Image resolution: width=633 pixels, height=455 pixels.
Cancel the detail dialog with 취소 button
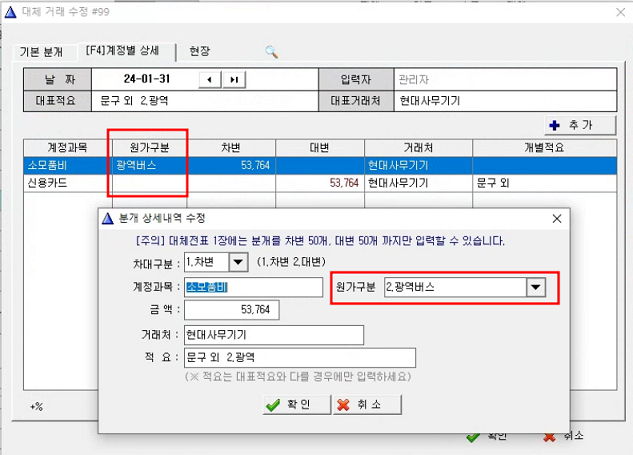click(367, 405)
